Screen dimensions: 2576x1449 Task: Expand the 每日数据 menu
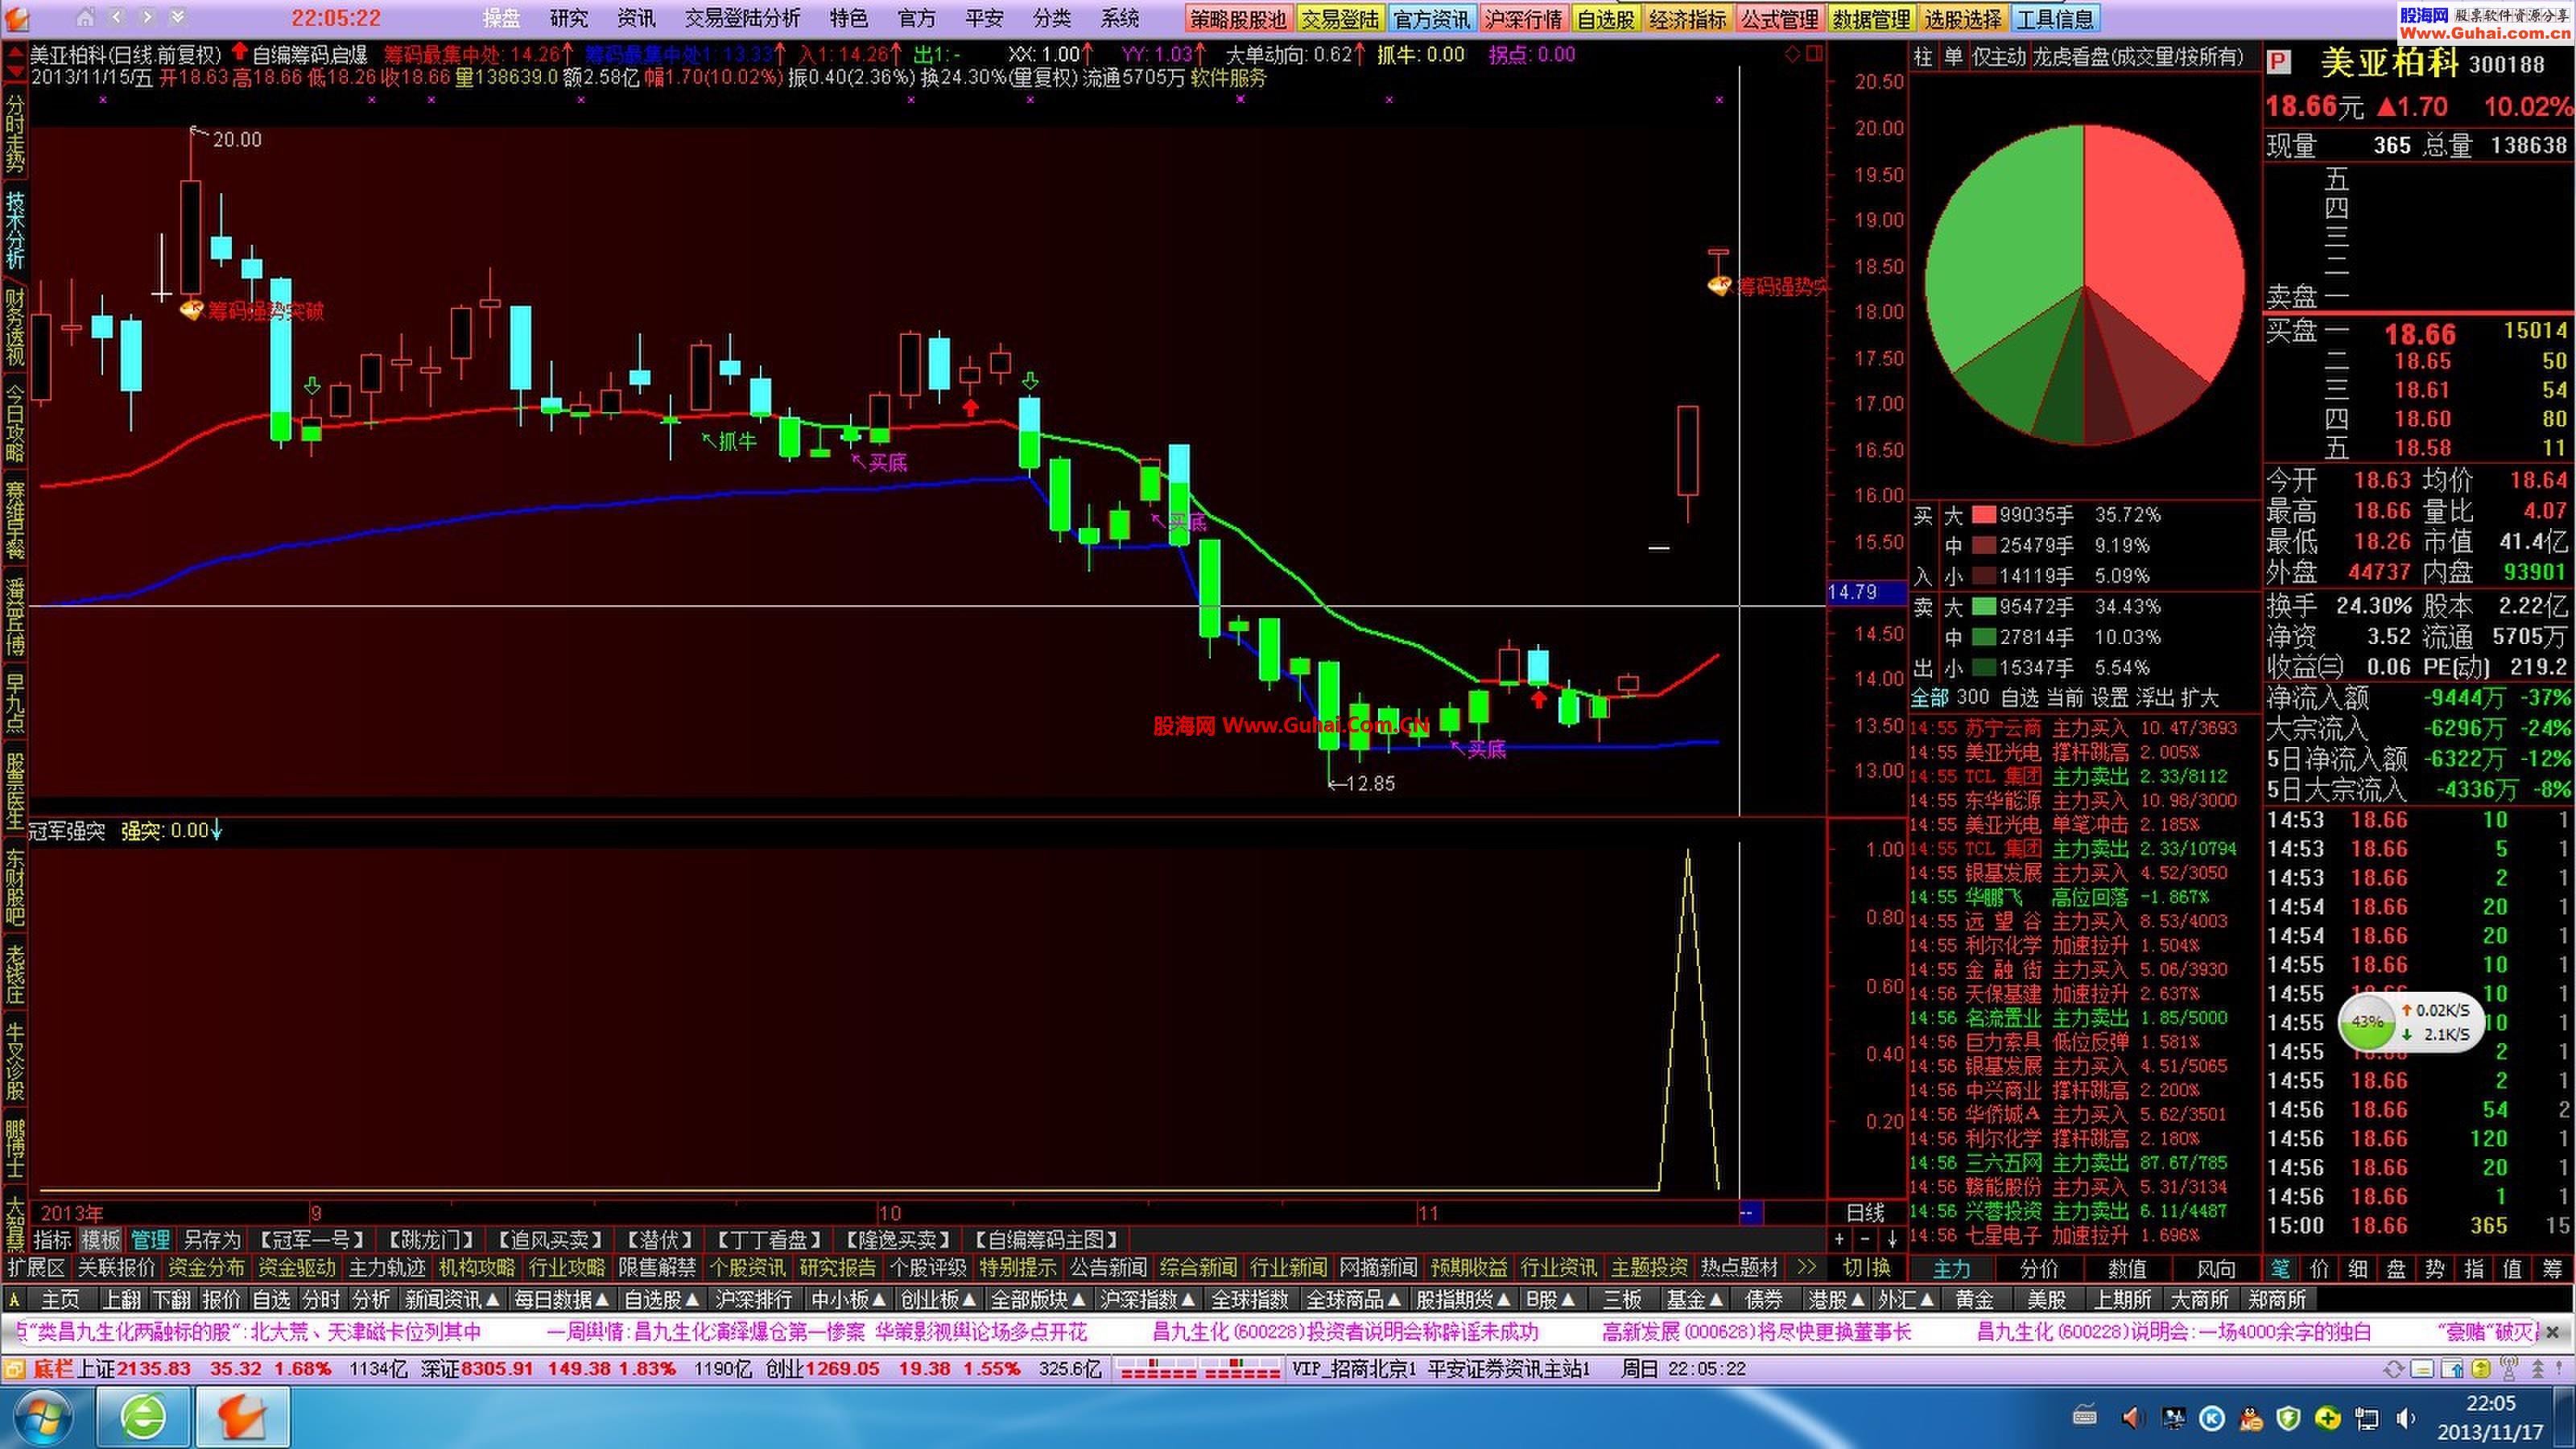[x=562, y=1300]
